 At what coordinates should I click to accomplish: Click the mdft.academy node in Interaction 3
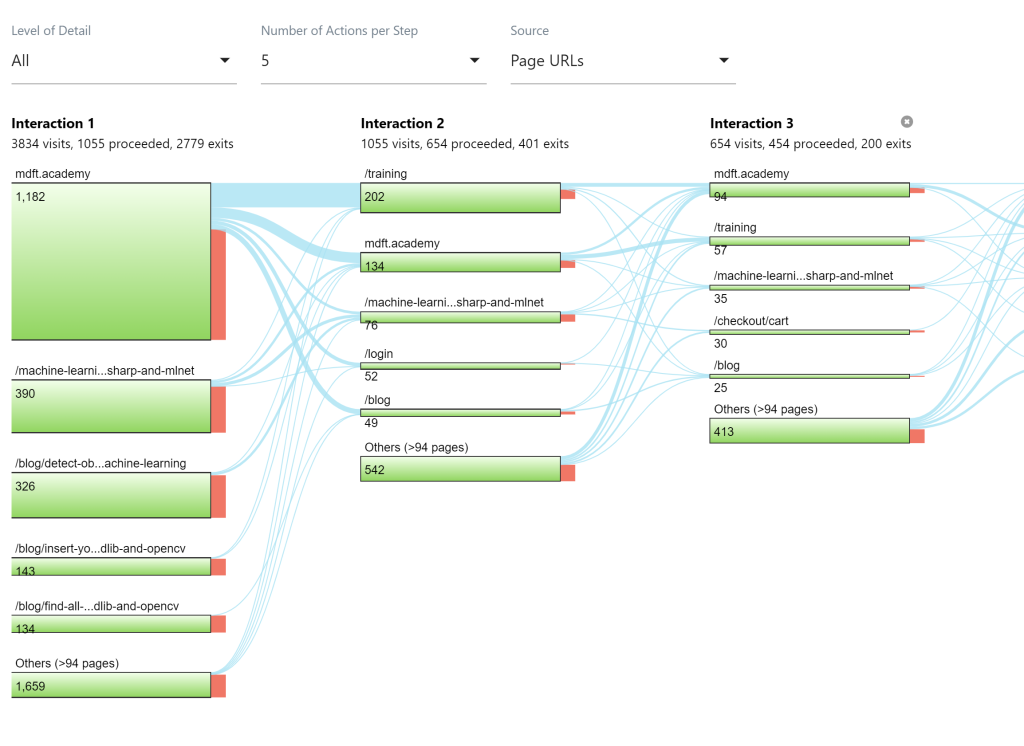(810, 189)
